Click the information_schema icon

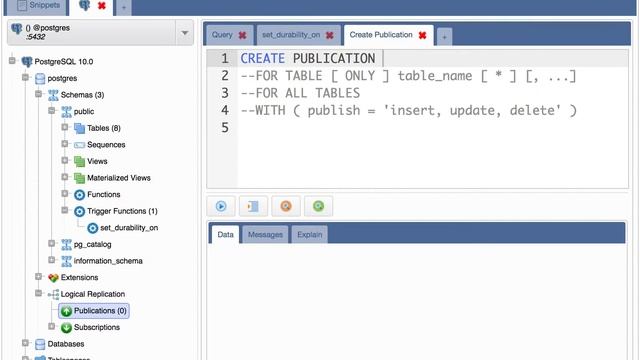tap(66, 261)
